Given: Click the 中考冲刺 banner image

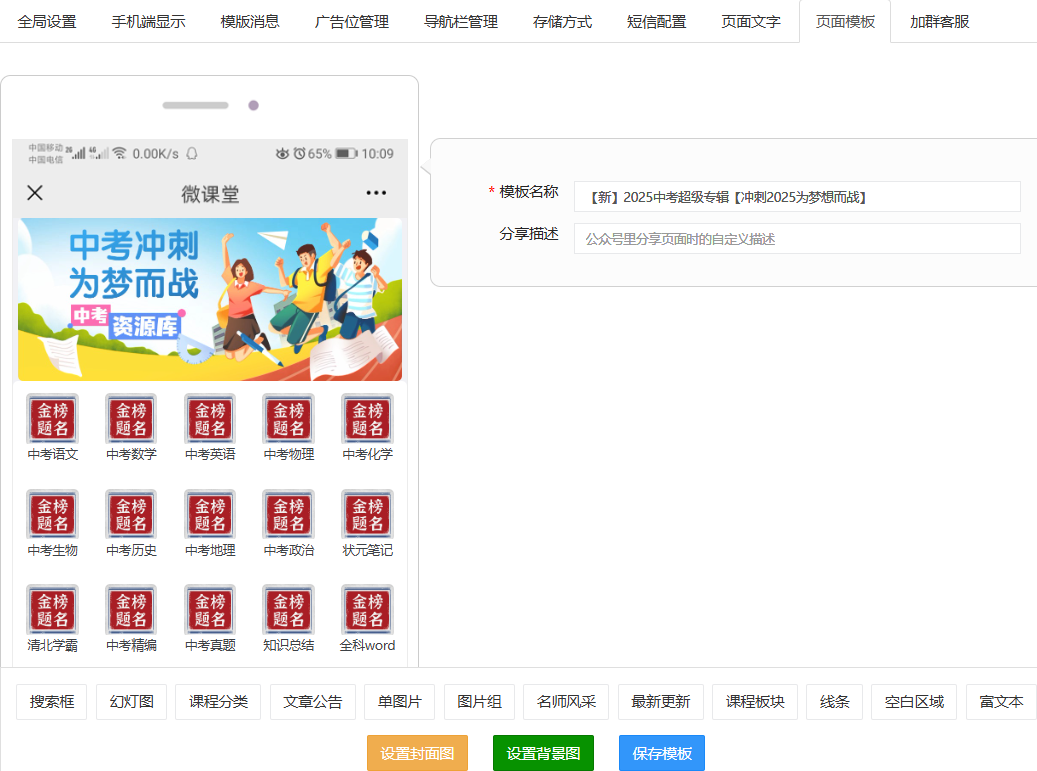Looking at the screenshot, I should click(210, 299).
